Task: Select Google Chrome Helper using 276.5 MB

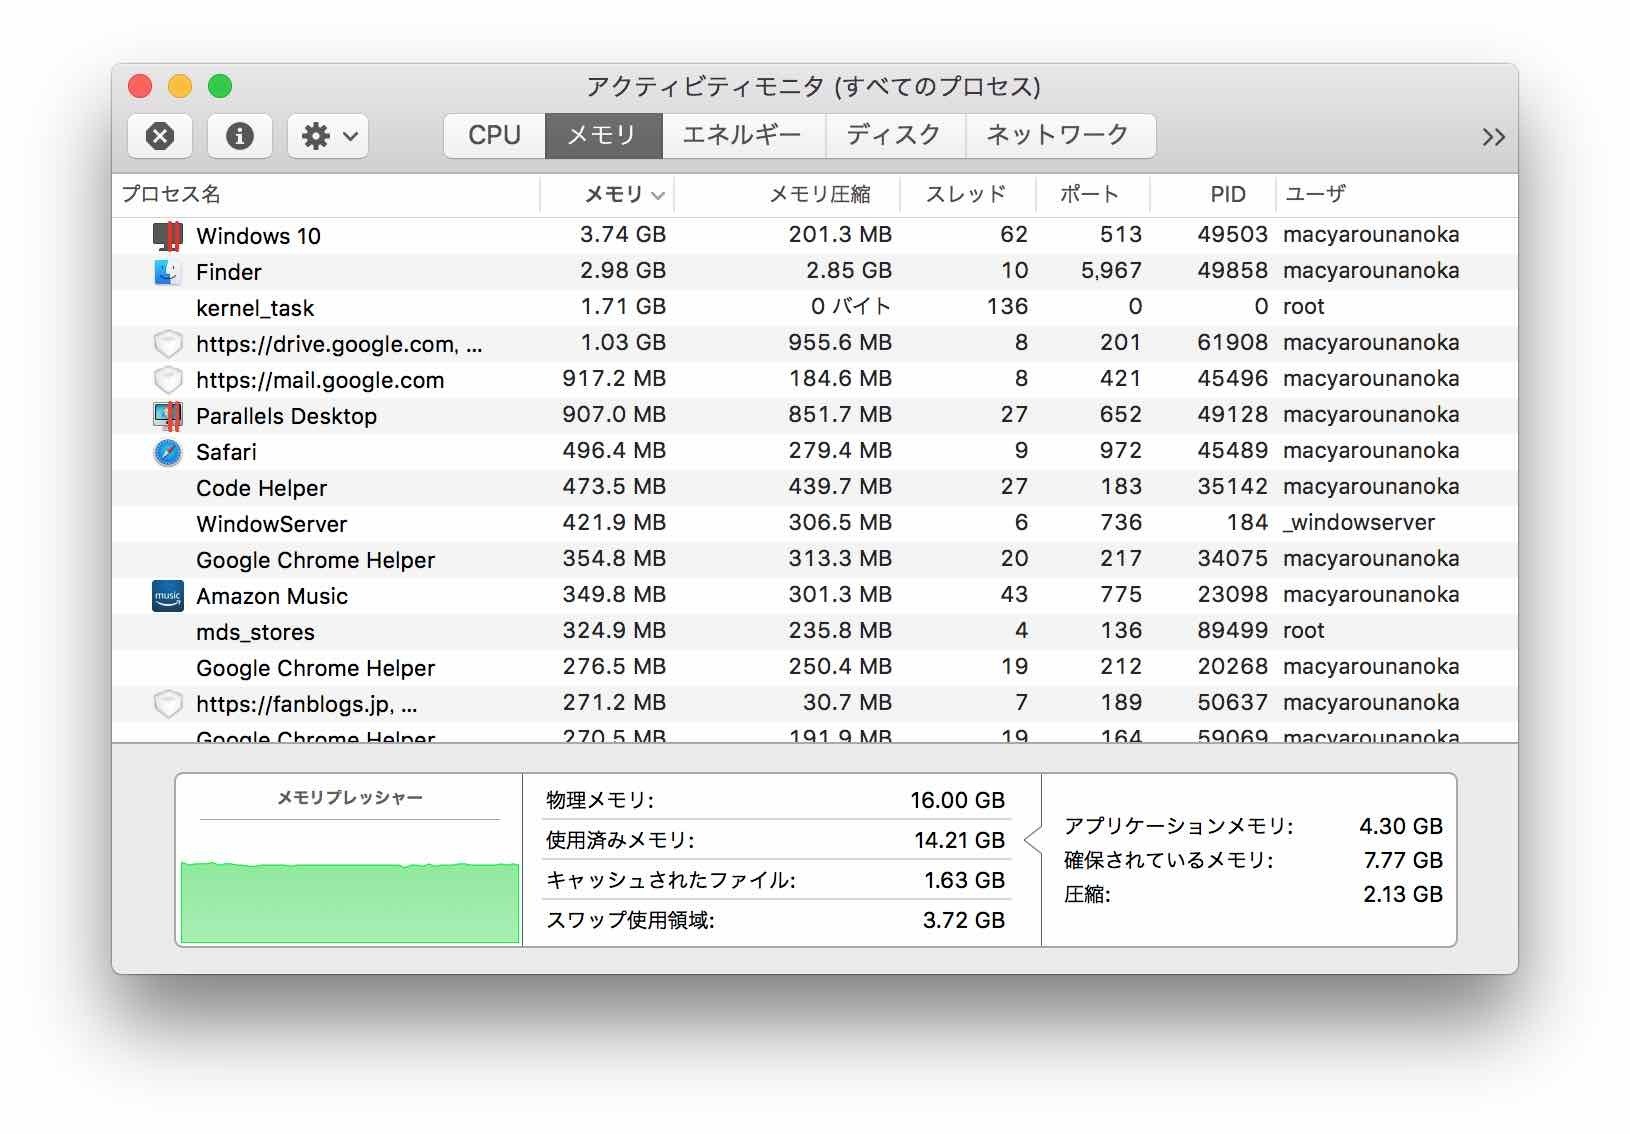Action: point(815,667)
